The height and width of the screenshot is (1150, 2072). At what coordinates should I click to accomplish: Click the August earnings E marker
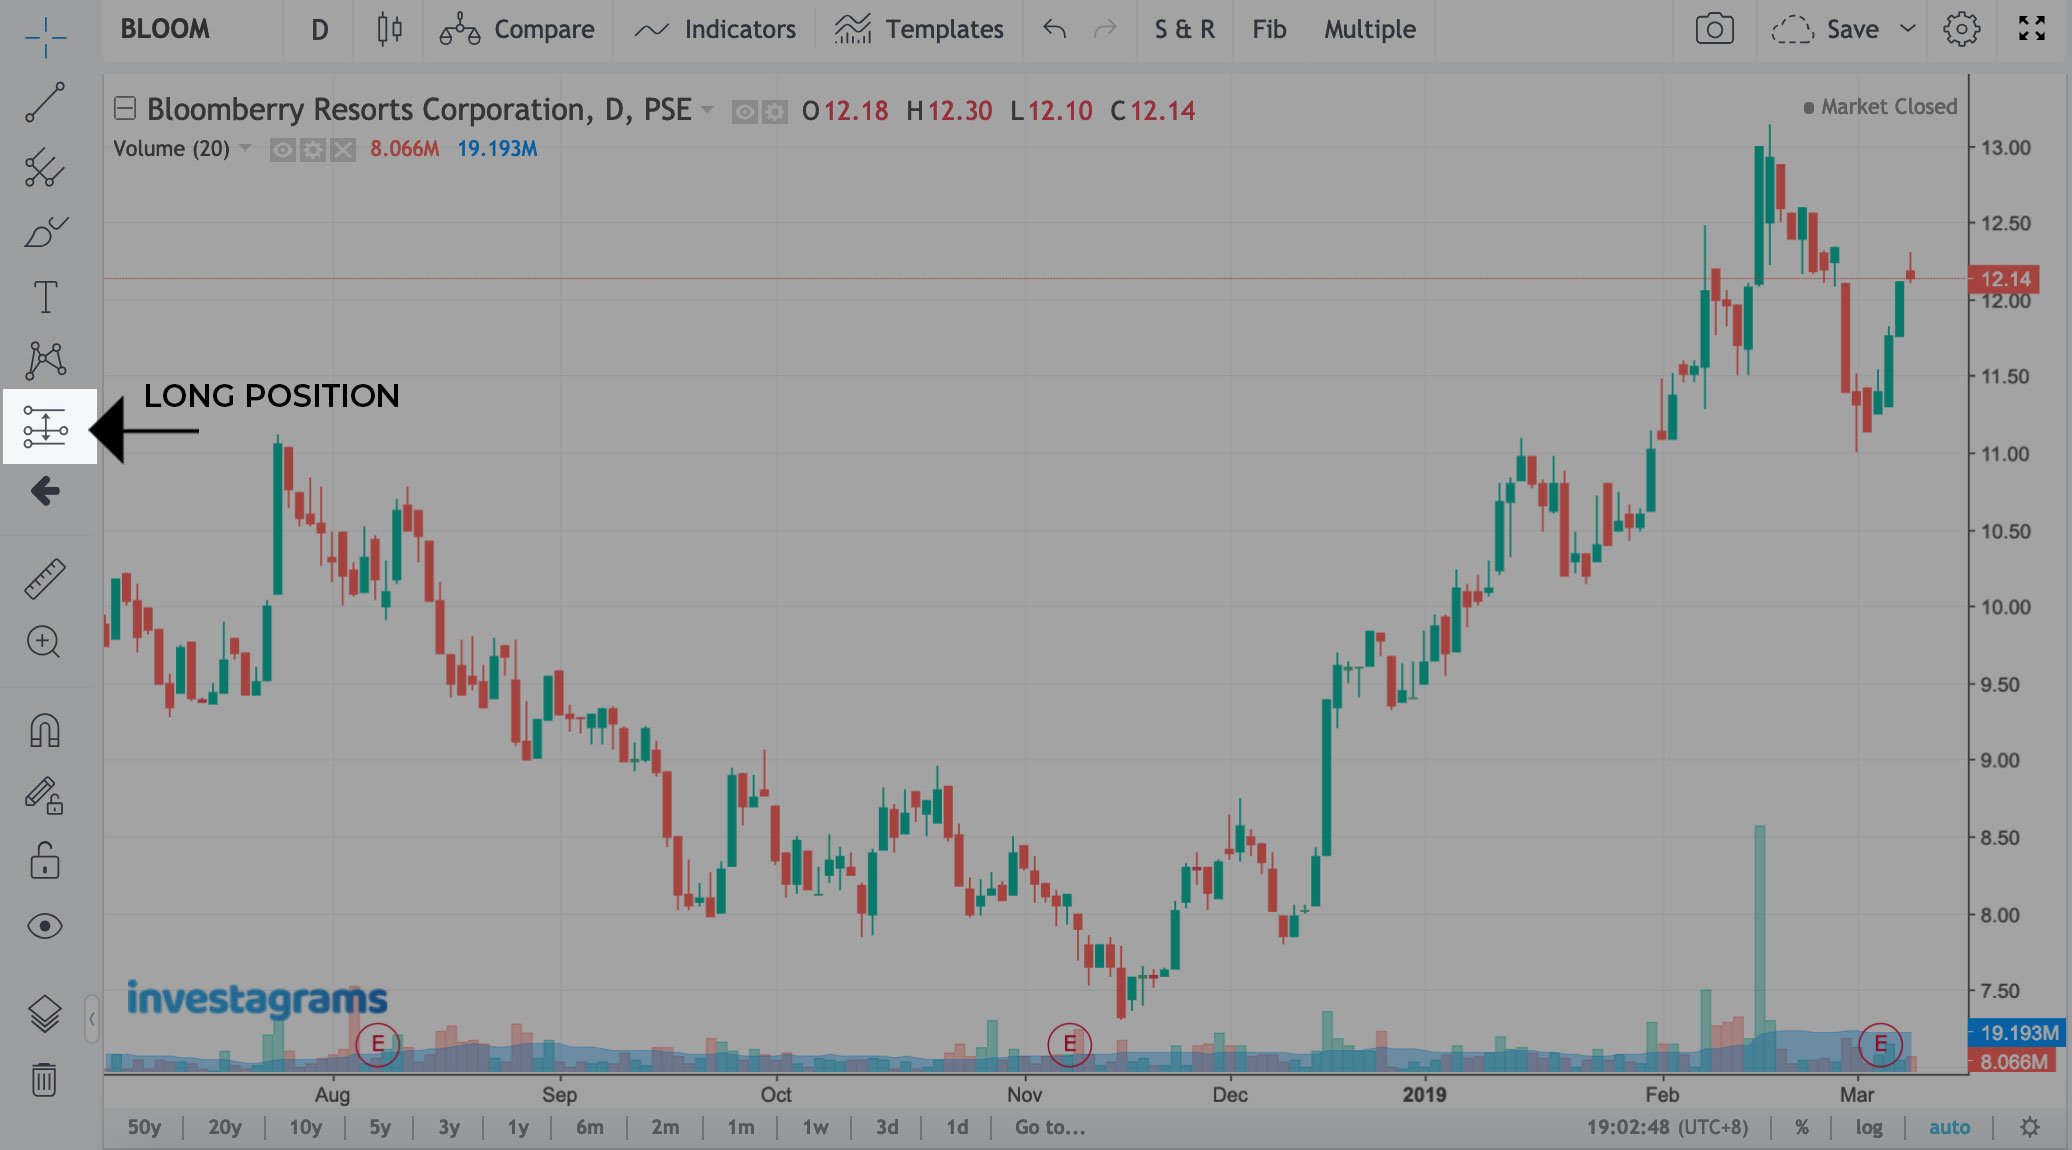point(377,1044)
